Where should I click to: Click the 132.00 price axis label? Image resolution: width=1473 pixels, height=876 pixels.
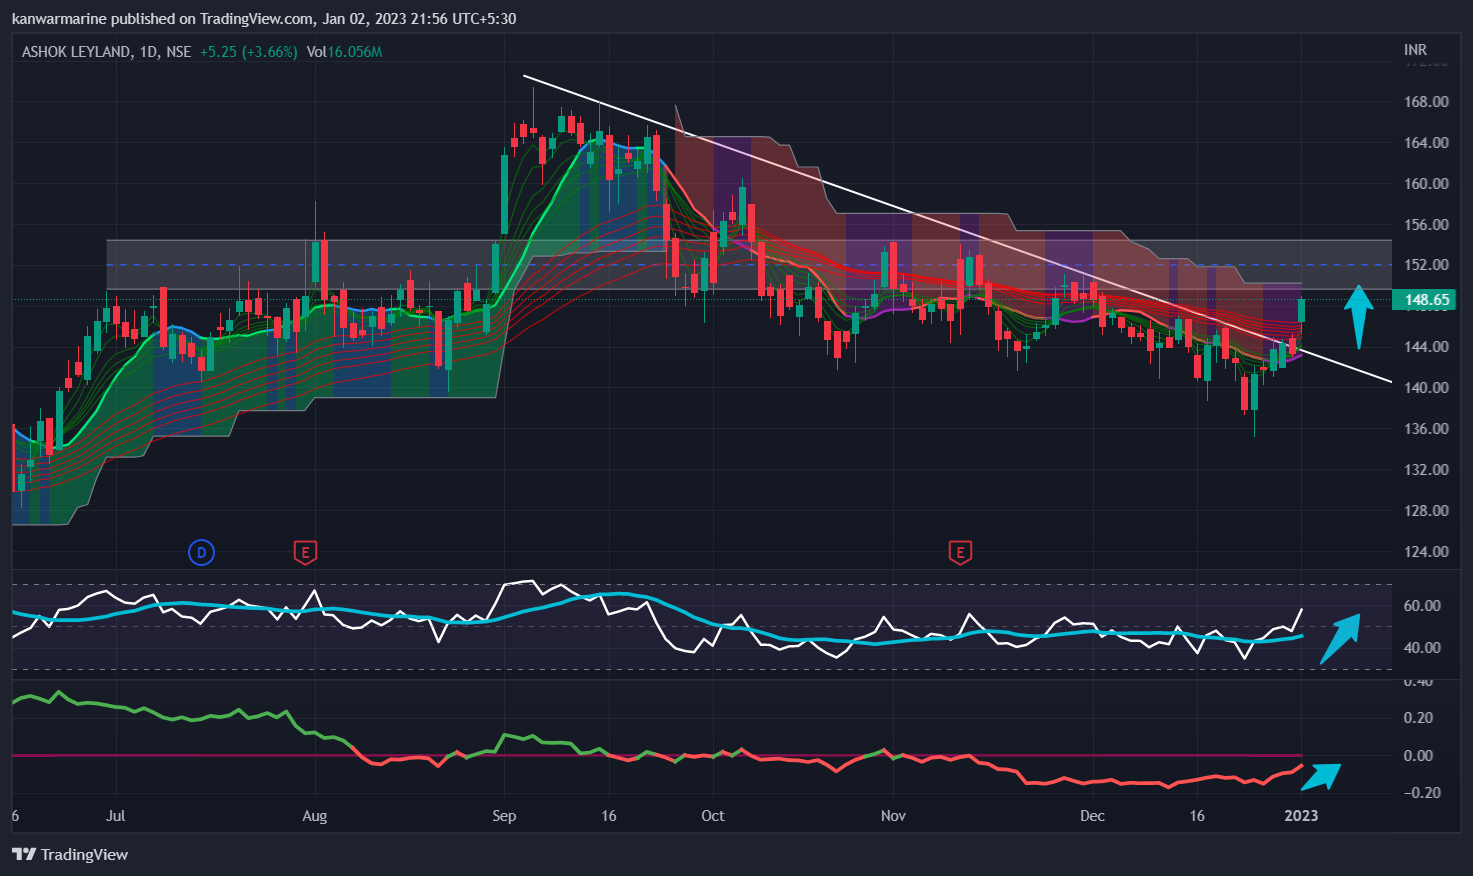1426,469
